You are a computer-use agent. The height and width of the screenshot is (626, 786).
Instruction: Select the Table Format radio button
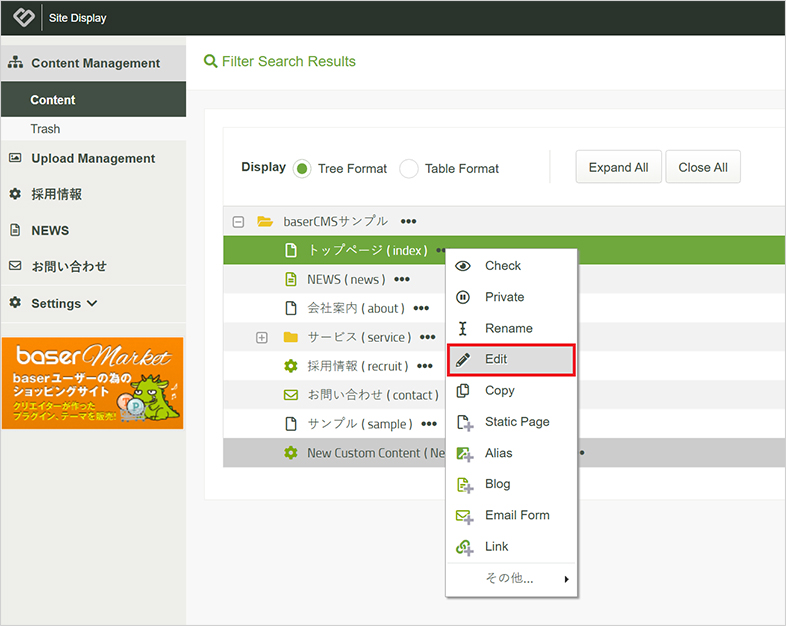pos(409,169)
